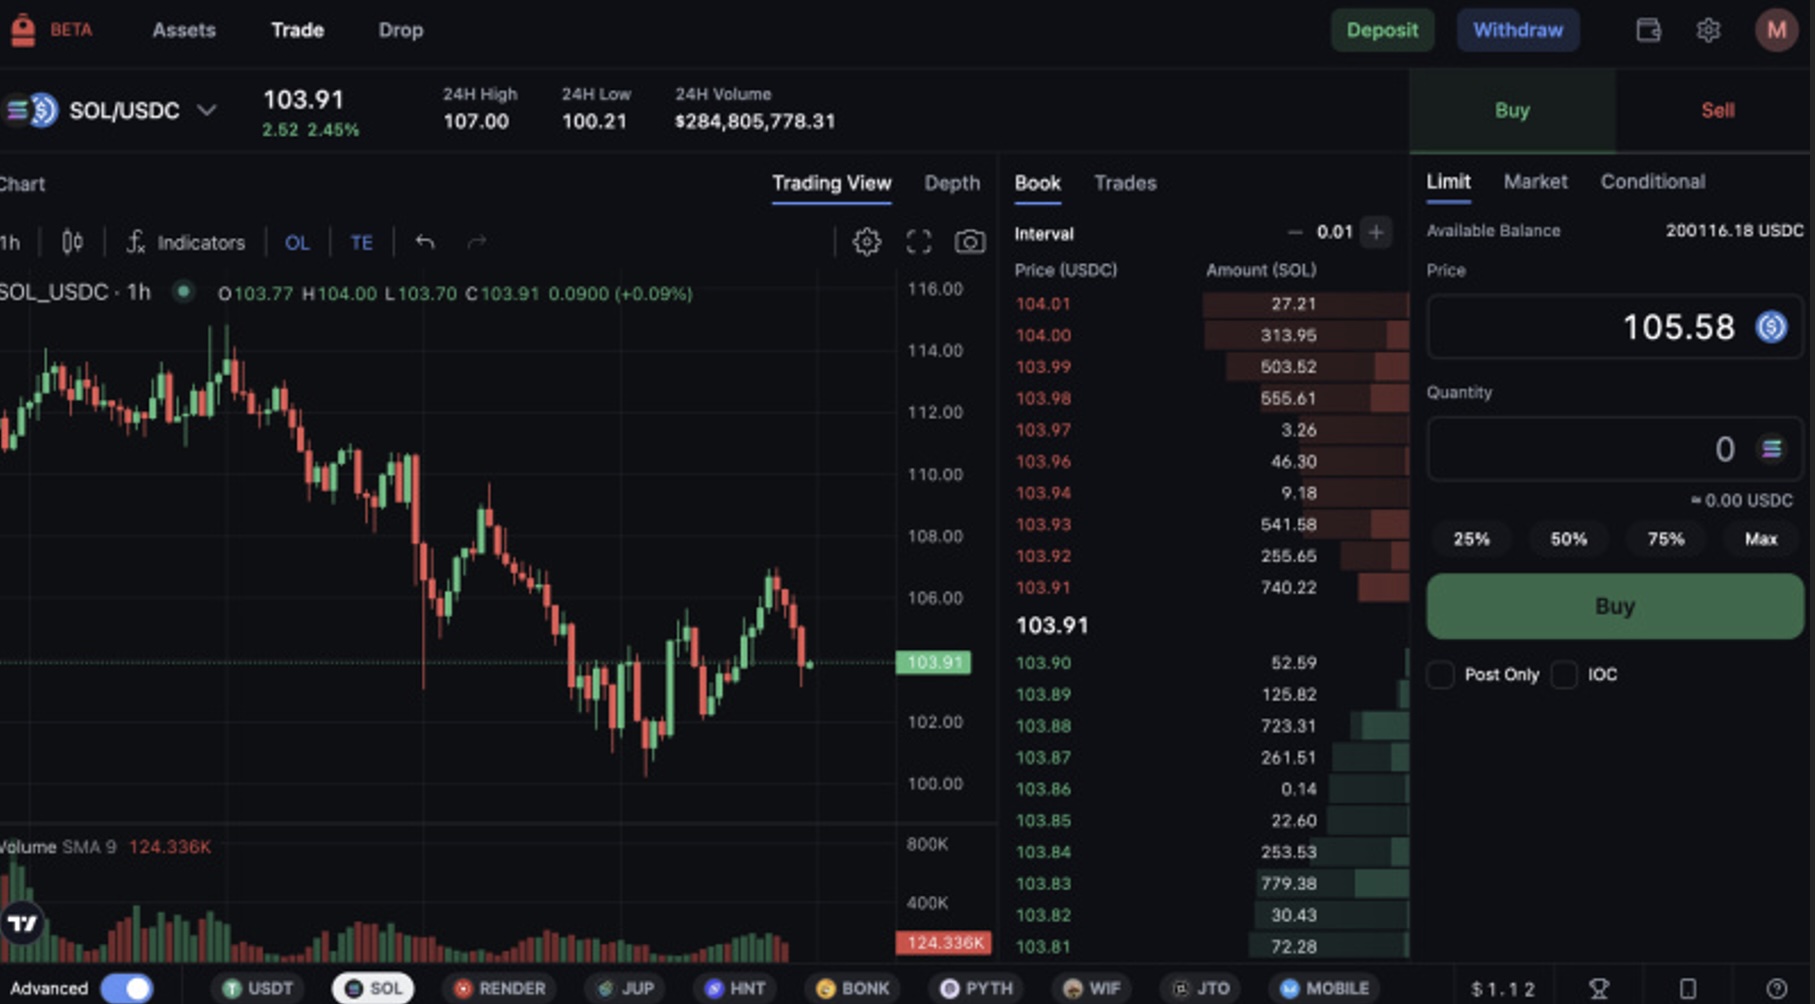Set quantity to 50% of balance

1568,539
